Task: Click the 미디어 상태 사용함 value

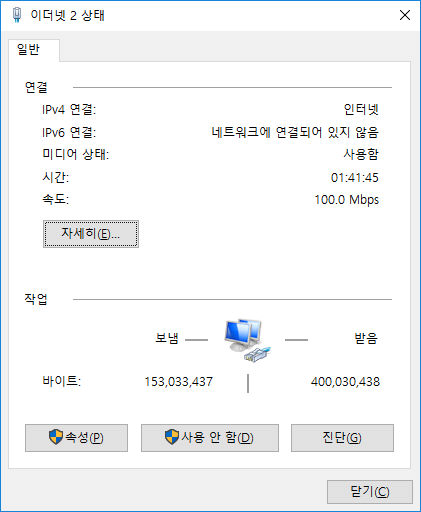Action: click(361, 154)
